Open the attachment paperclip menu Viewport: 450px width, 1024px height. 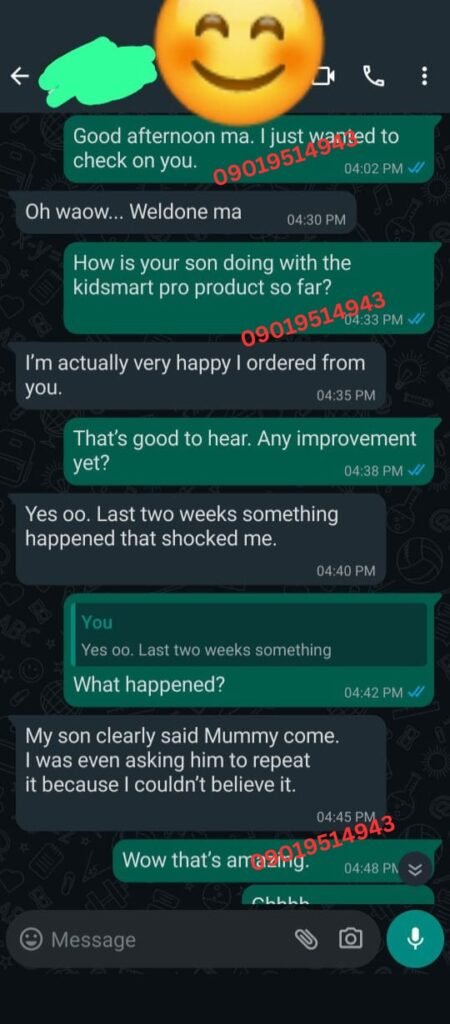pos(306,939)
